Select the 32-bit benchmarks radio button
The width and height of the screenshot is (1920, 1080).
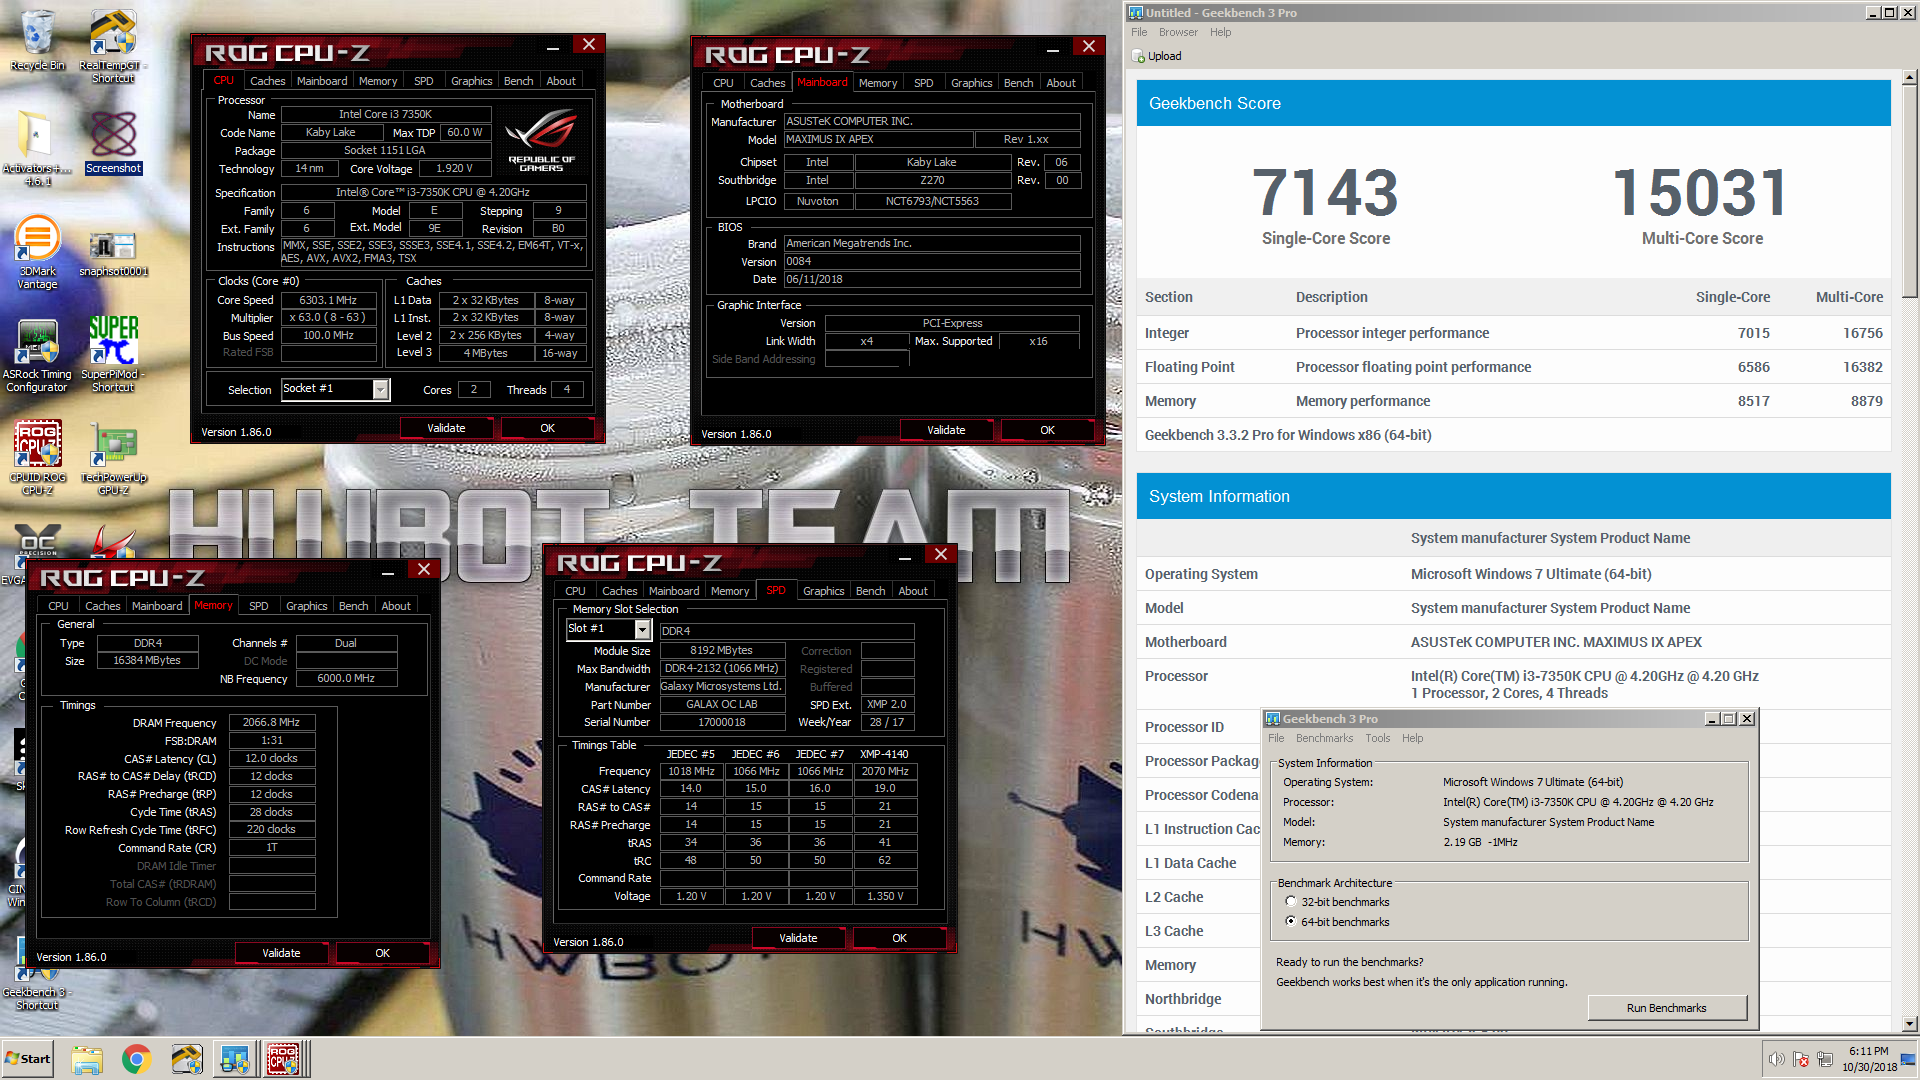[1291, 901]
